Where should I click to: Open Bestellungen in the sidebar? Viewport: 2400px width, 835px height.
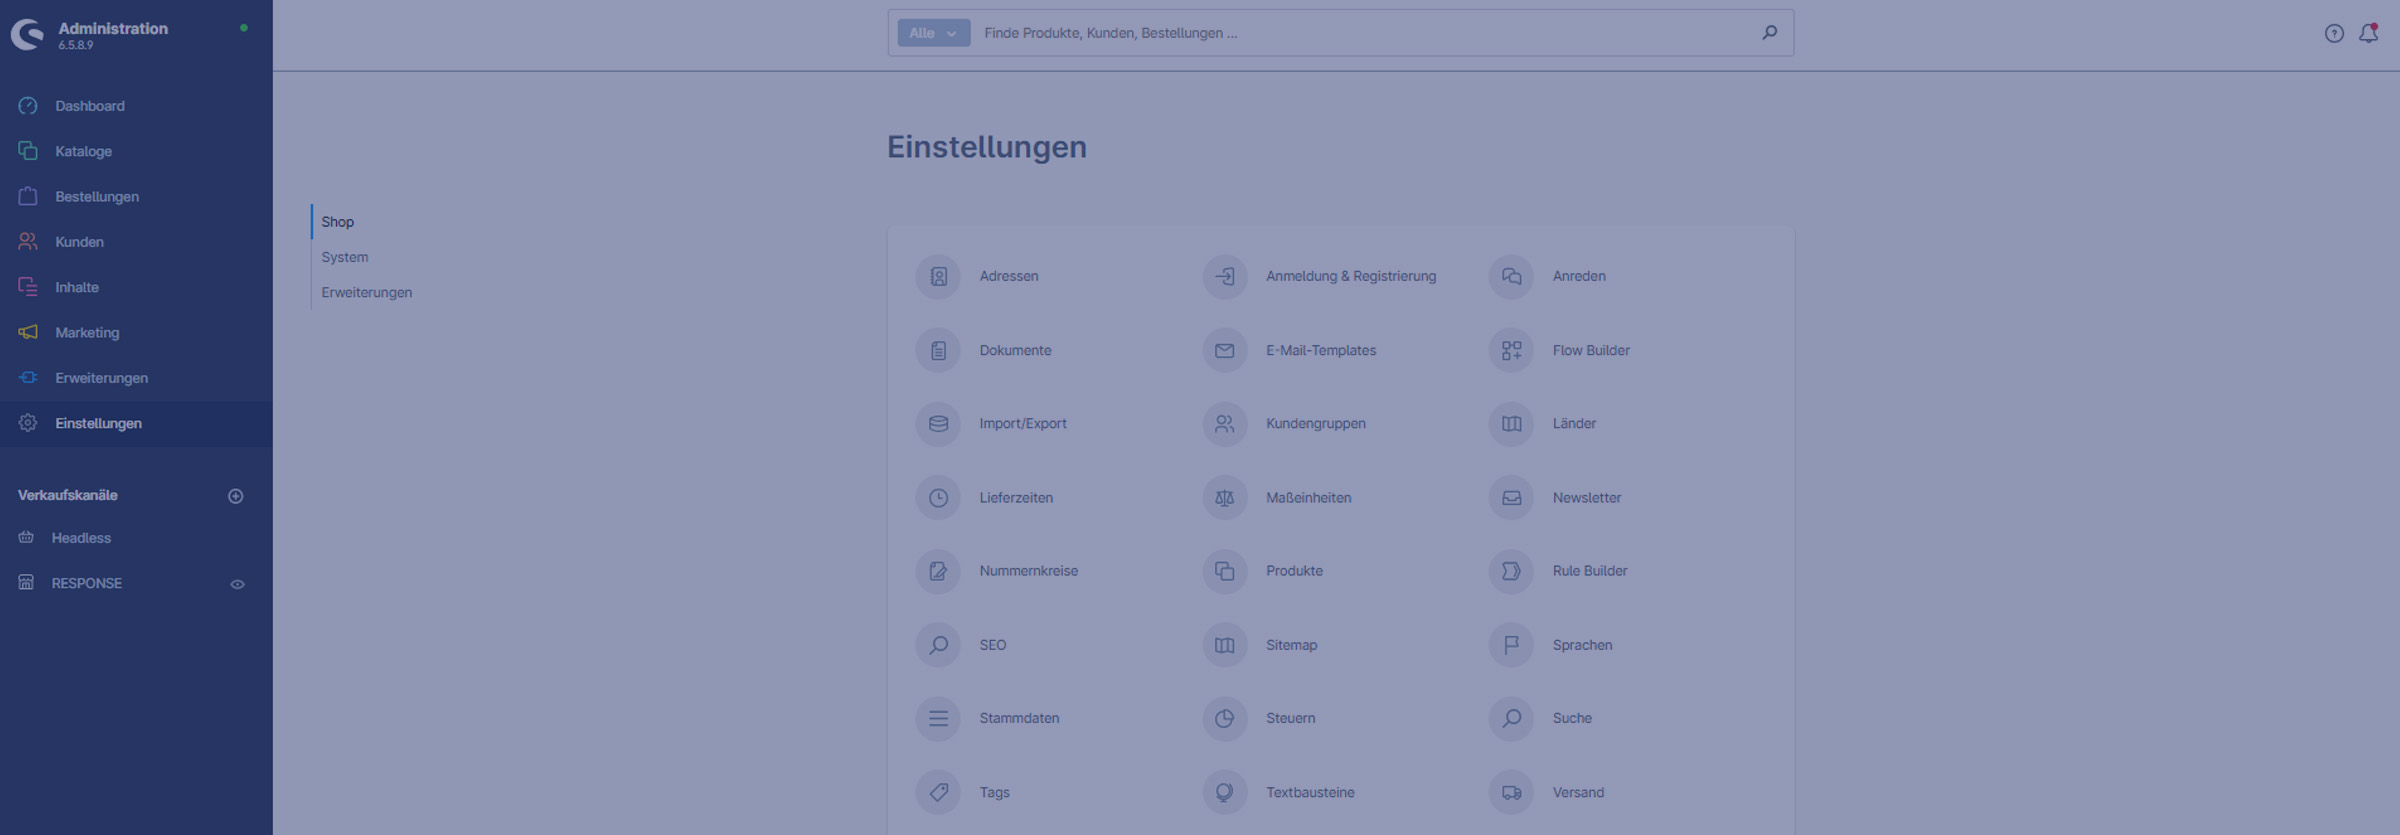[136, 197]
